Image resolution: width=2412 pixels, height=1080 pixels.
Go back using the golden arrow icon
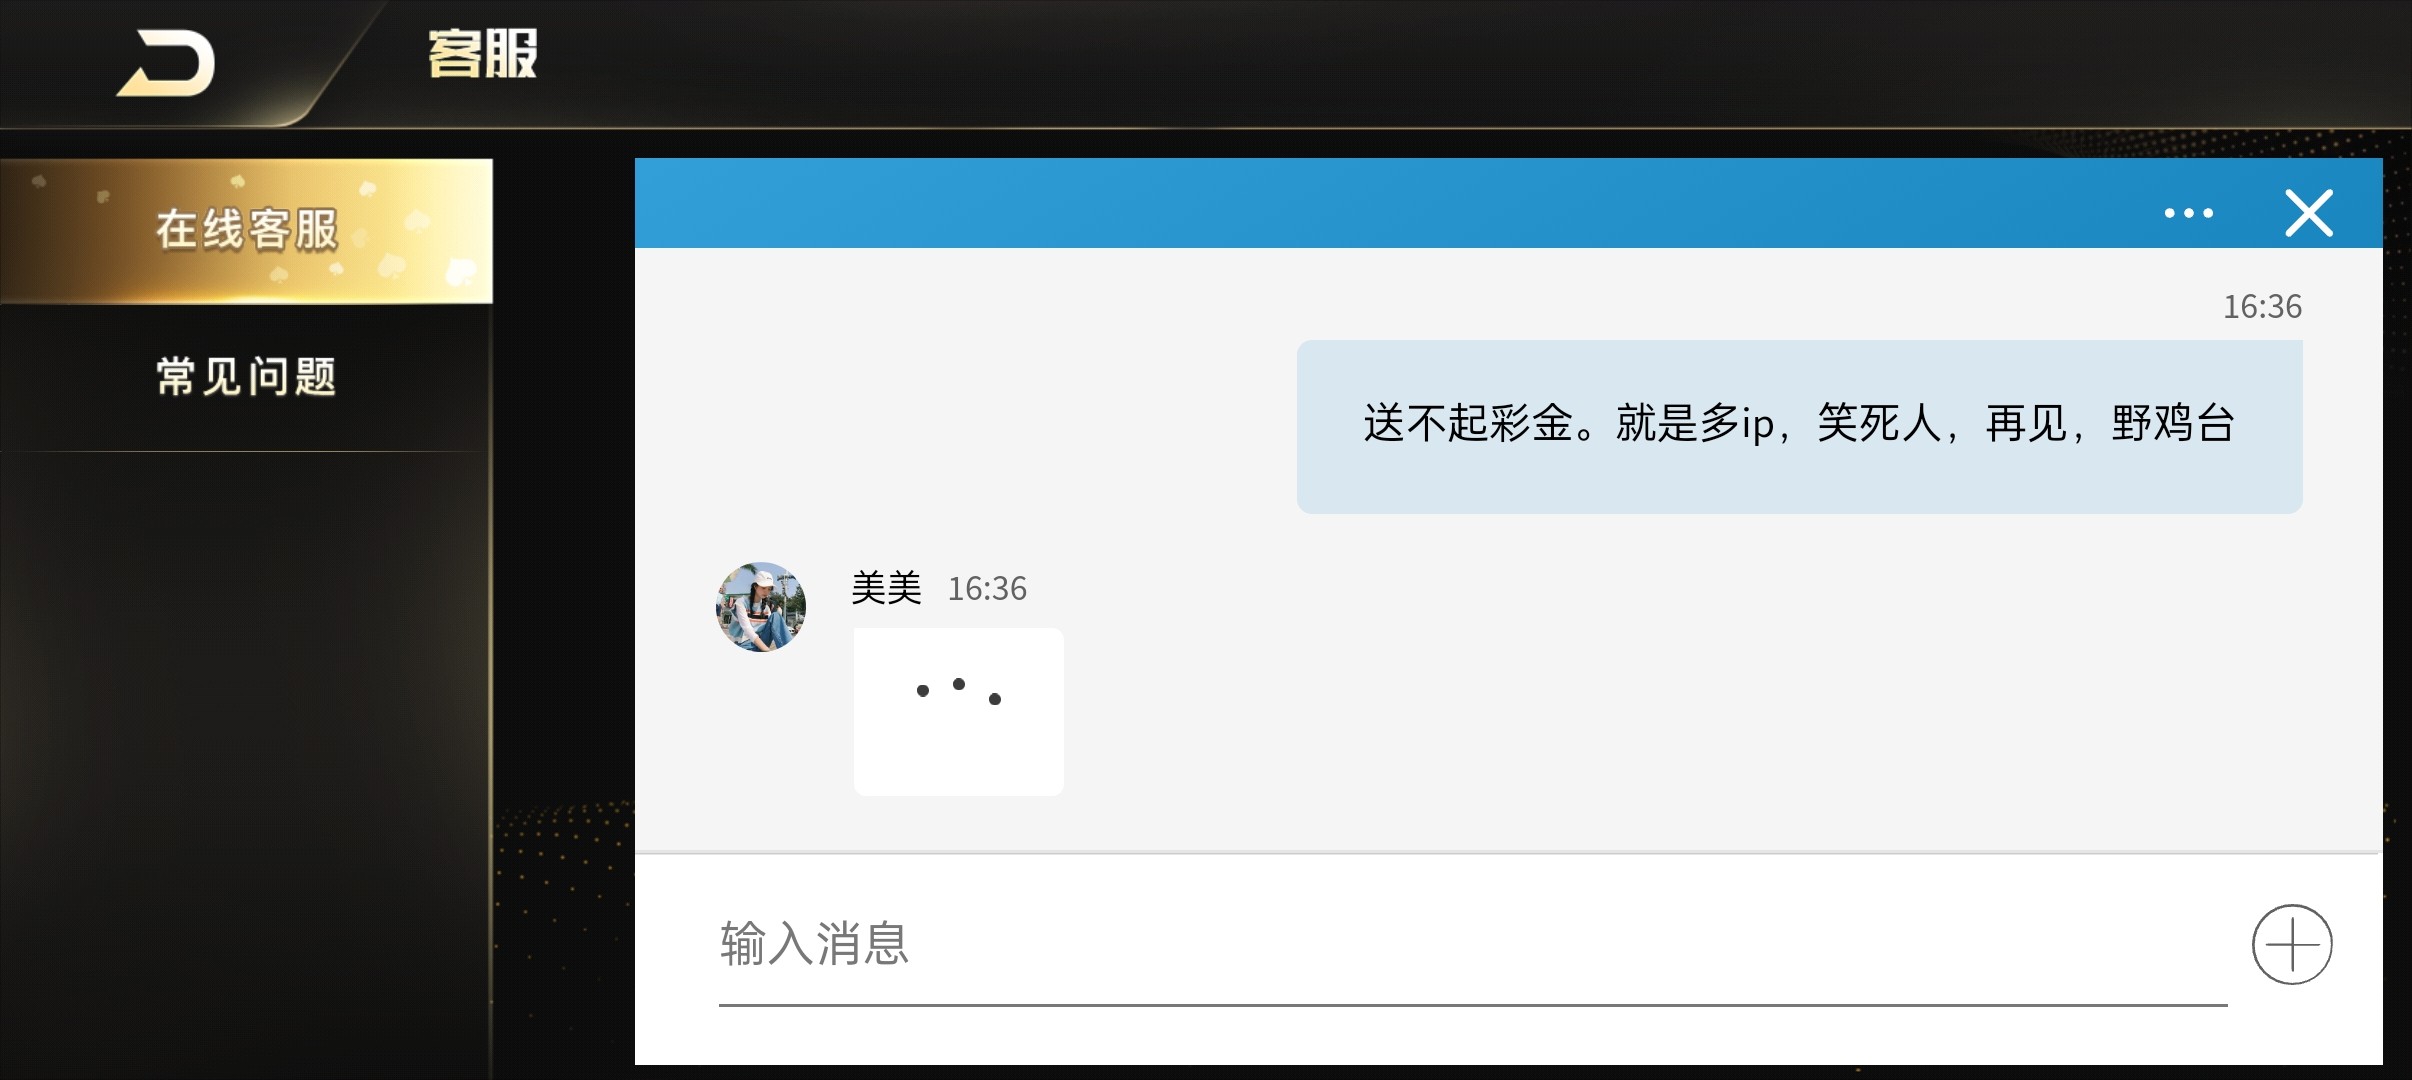point(166,64)
